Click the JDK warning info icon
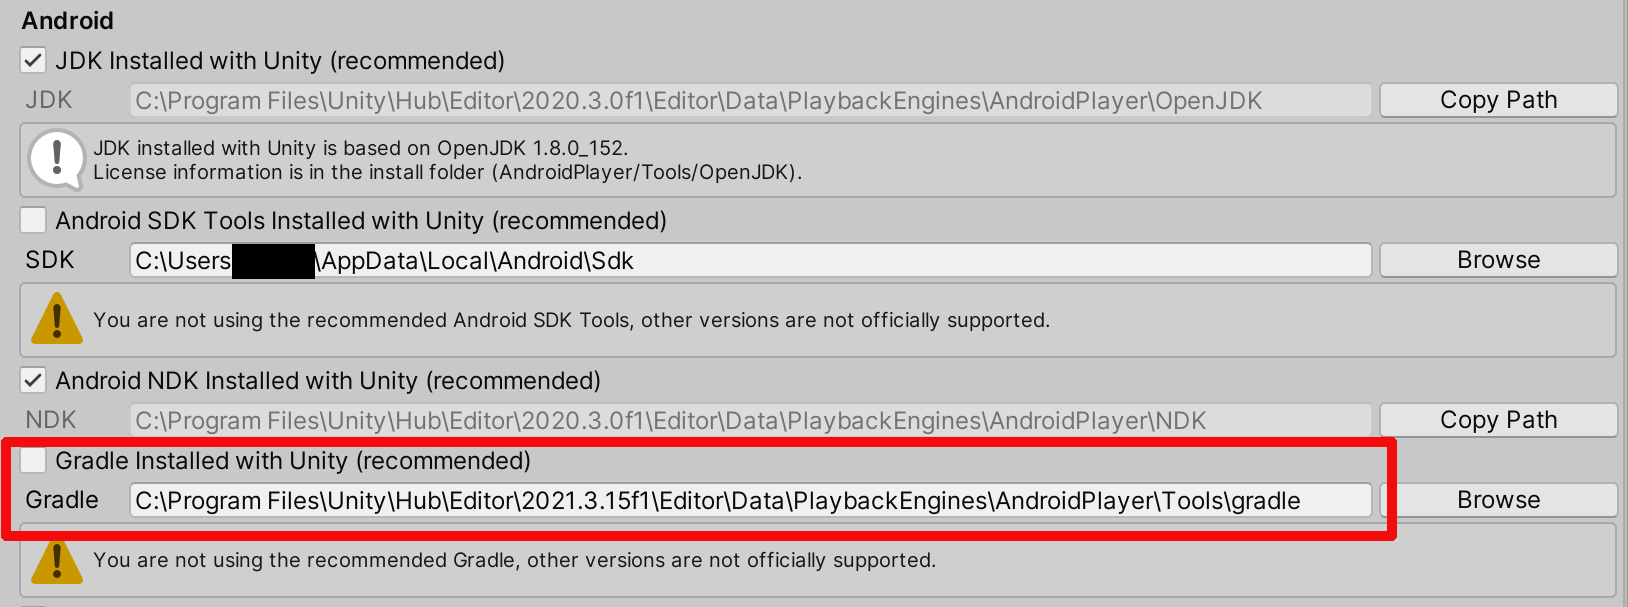Image resolution: width=1628 pixels, height=607 pixels. [57, 160]
